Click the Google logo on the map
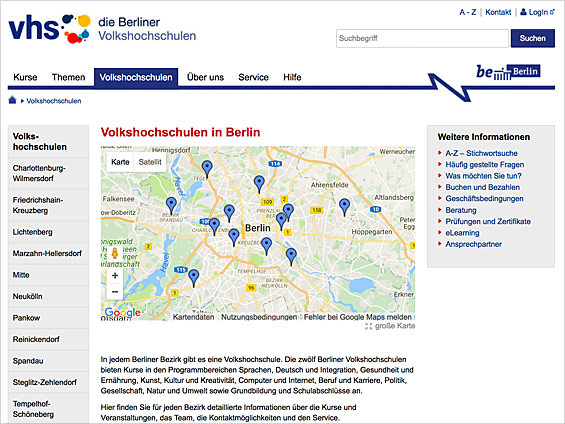The image size is (565, 424). [123, 312]
